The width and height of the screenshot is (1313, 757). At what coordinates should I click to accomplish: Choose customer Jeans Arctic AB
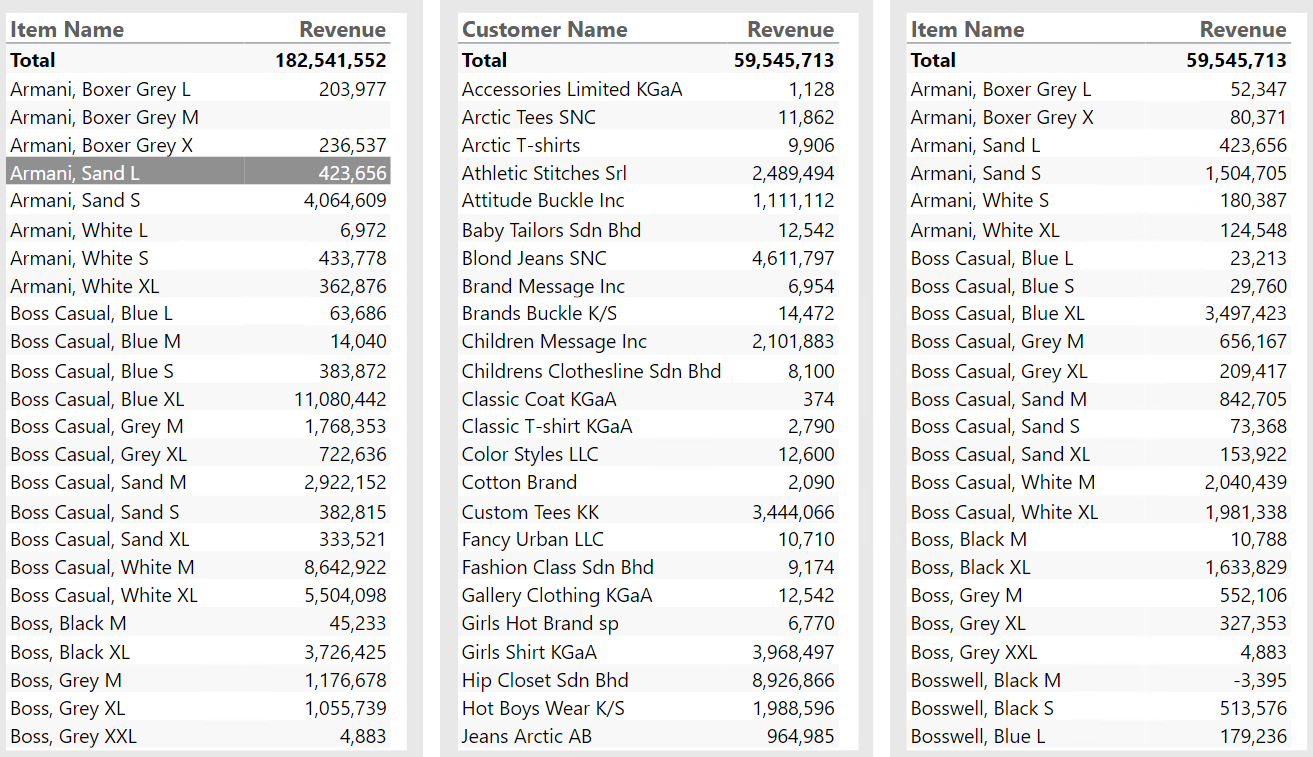click(x=527, y=736)
